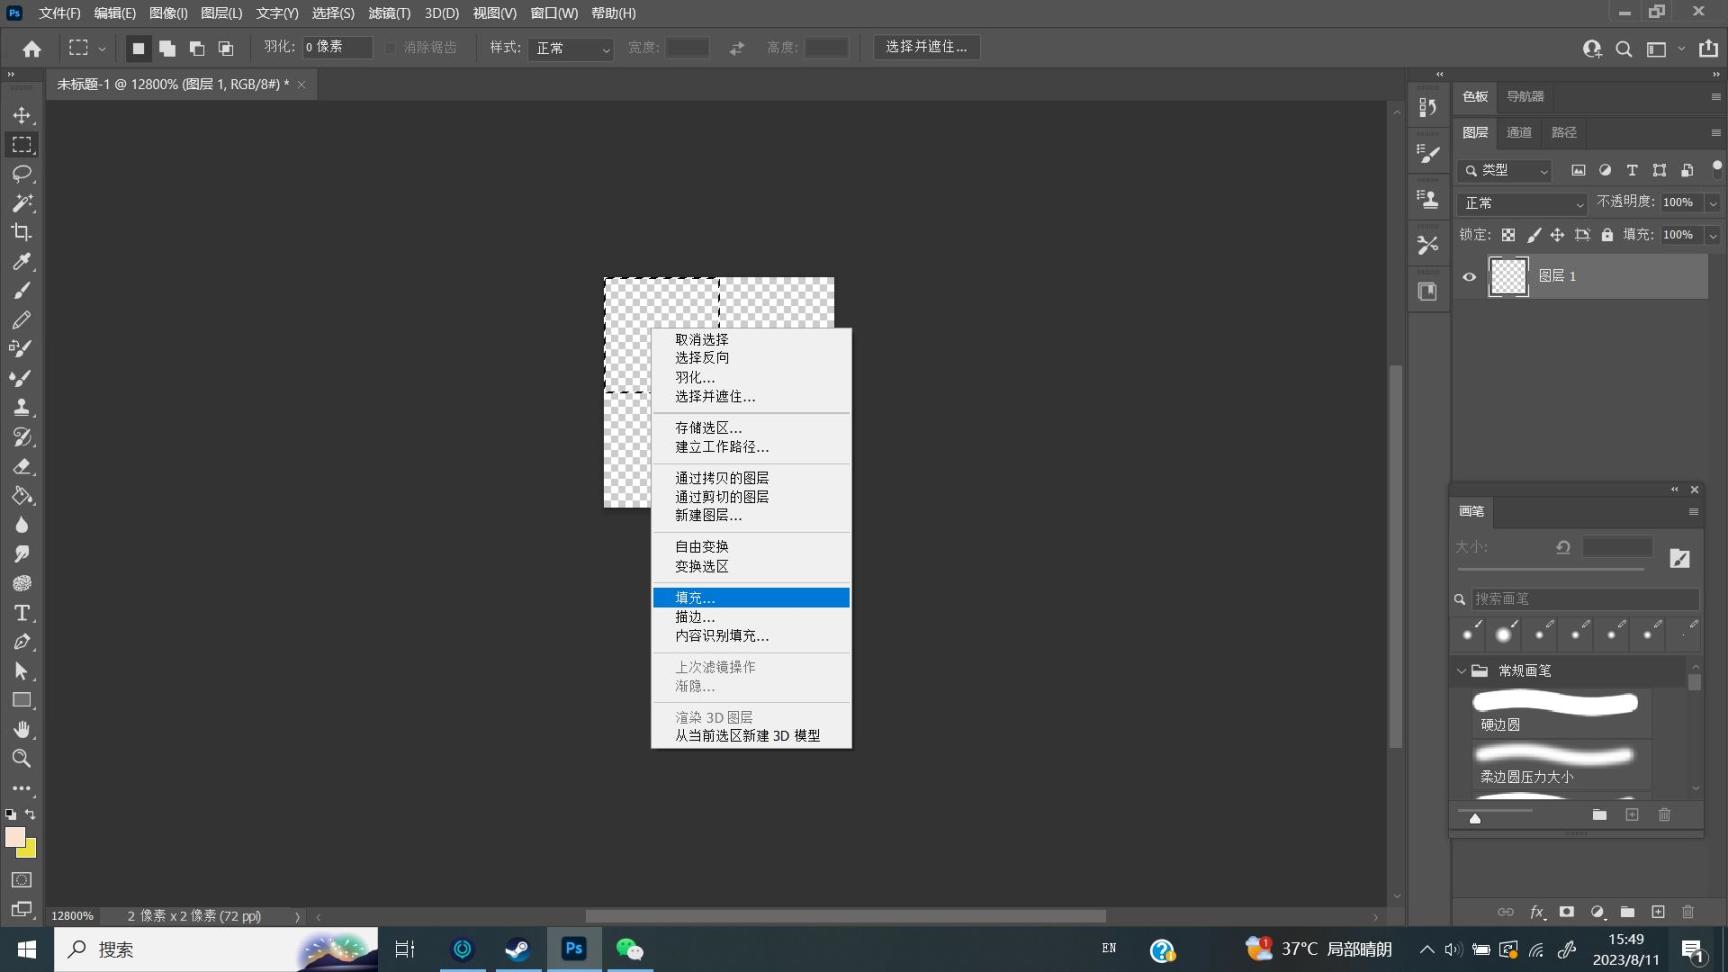1728x972 pixels.
Task: Open the 不透明度 opacity dropdown arrow
Action: point(1712,203)
